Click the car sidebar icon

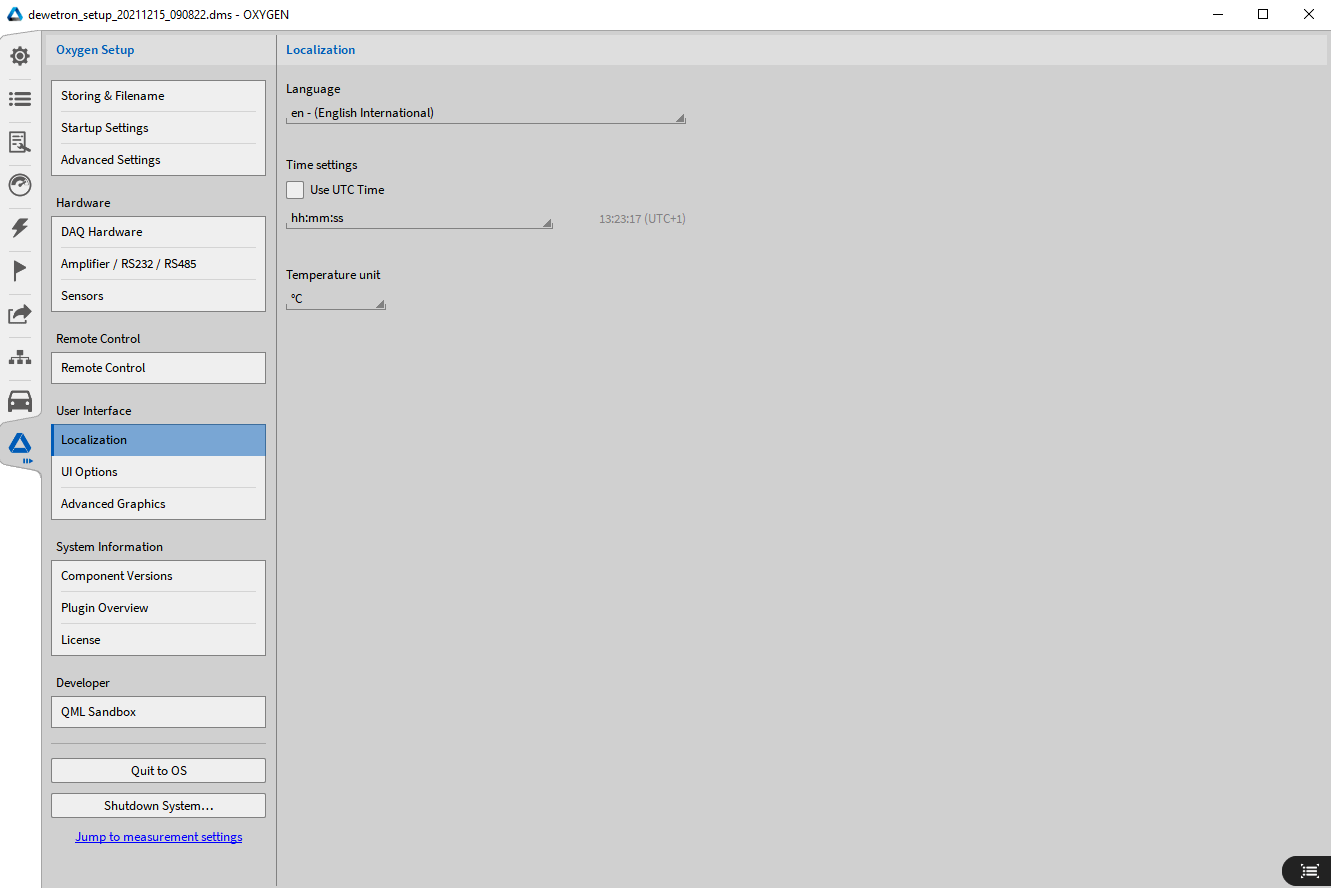[x=20, y=401]
